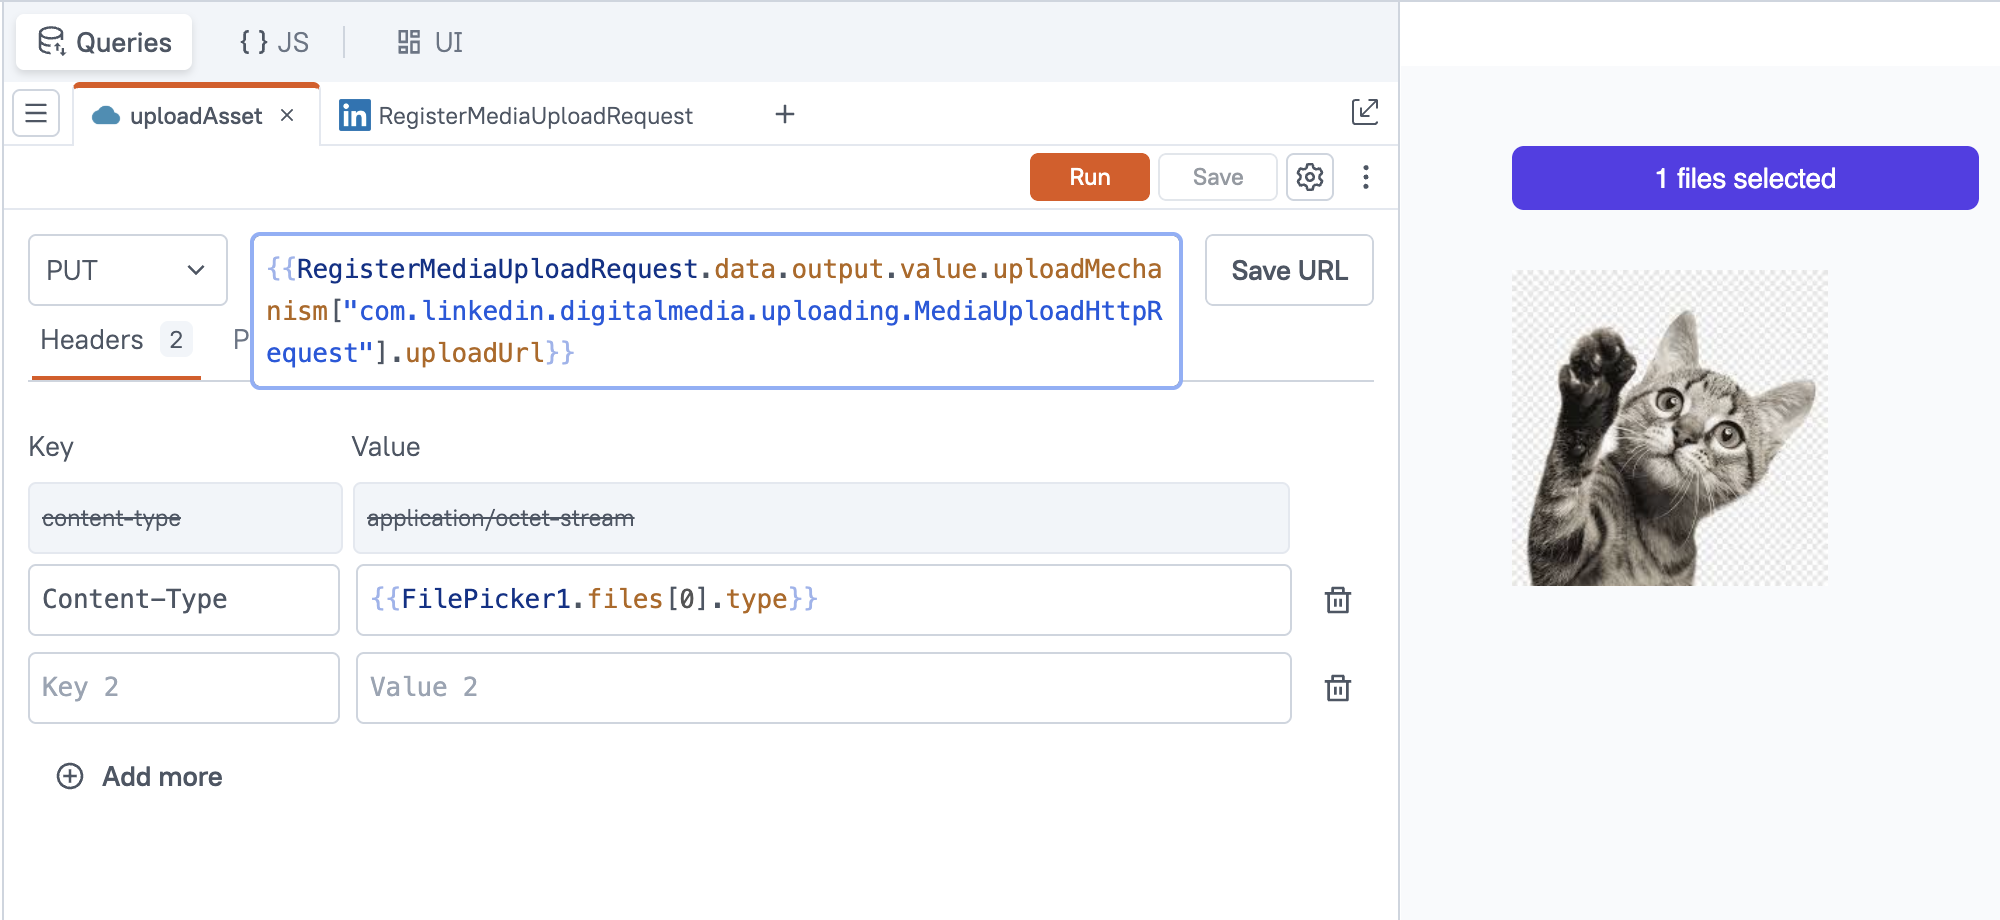Add a new query with the plus icon
The image size is (2000, 920).
click(785, 114)
